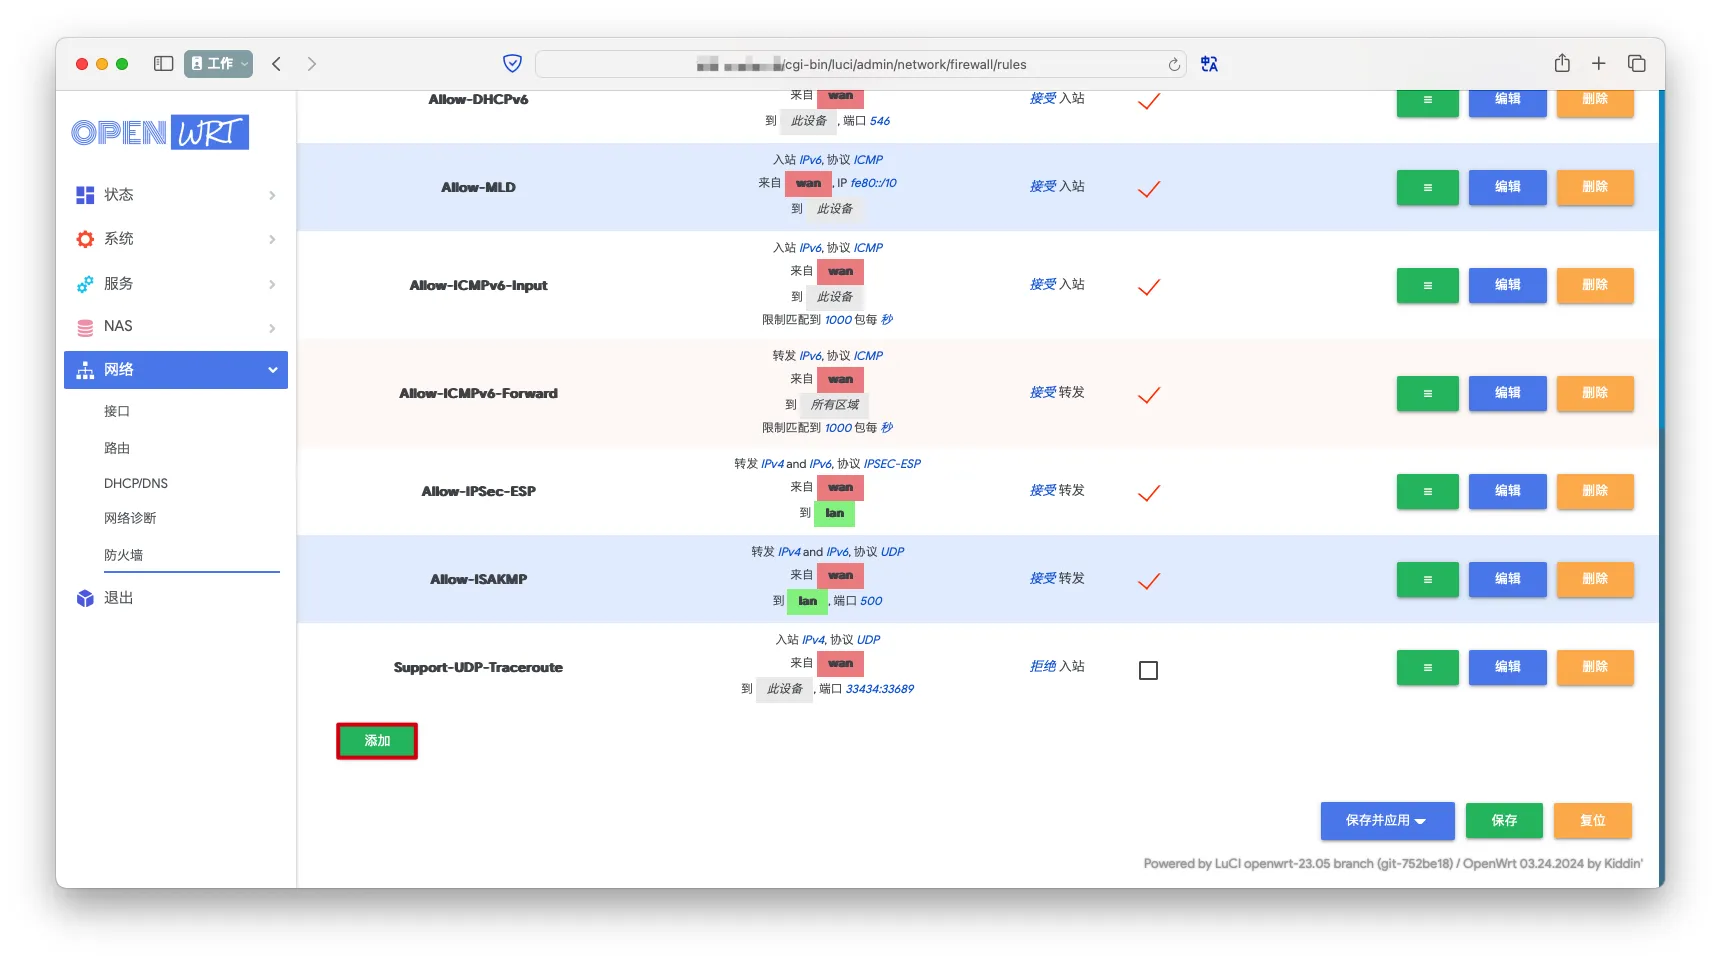Image resolution: width=1721 pixels, height=962 pixels.
Task: Open the 防火墙 submenu item
Action: [124, 555]
